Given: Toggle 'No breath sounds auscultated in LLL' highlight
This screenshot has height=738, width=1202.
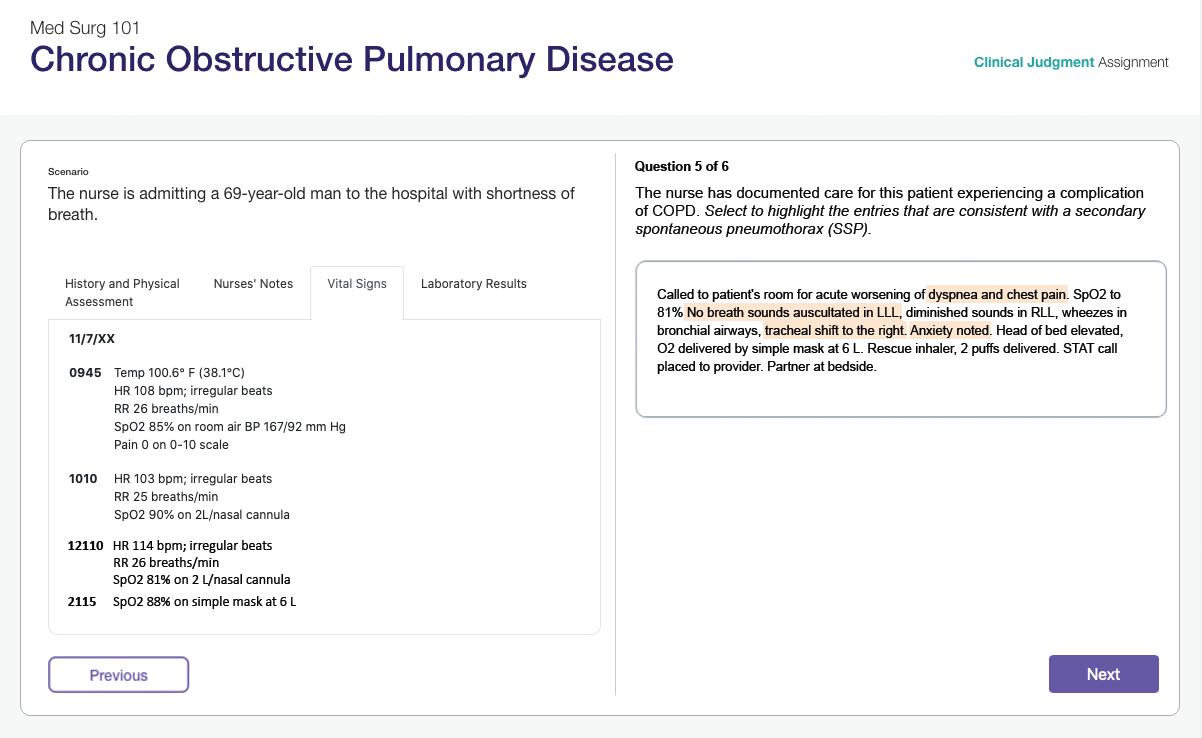Looking at the screenshot, I should (x=793, y=312).
